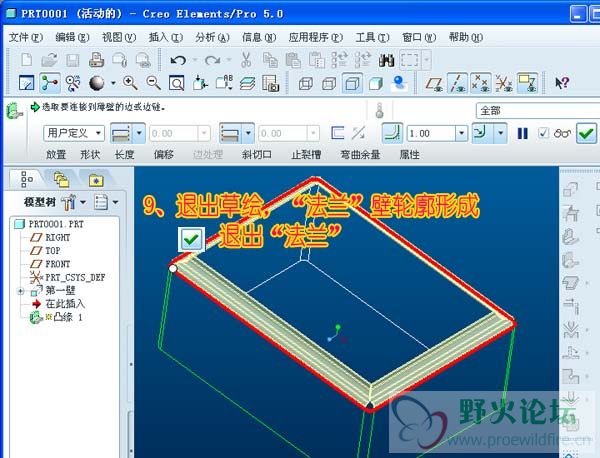Open the 文件(F) menu

(26, 37)
